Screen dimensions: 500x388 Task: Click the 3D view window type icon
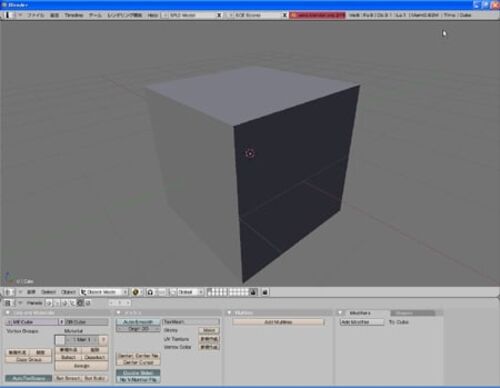click(8, 292)
